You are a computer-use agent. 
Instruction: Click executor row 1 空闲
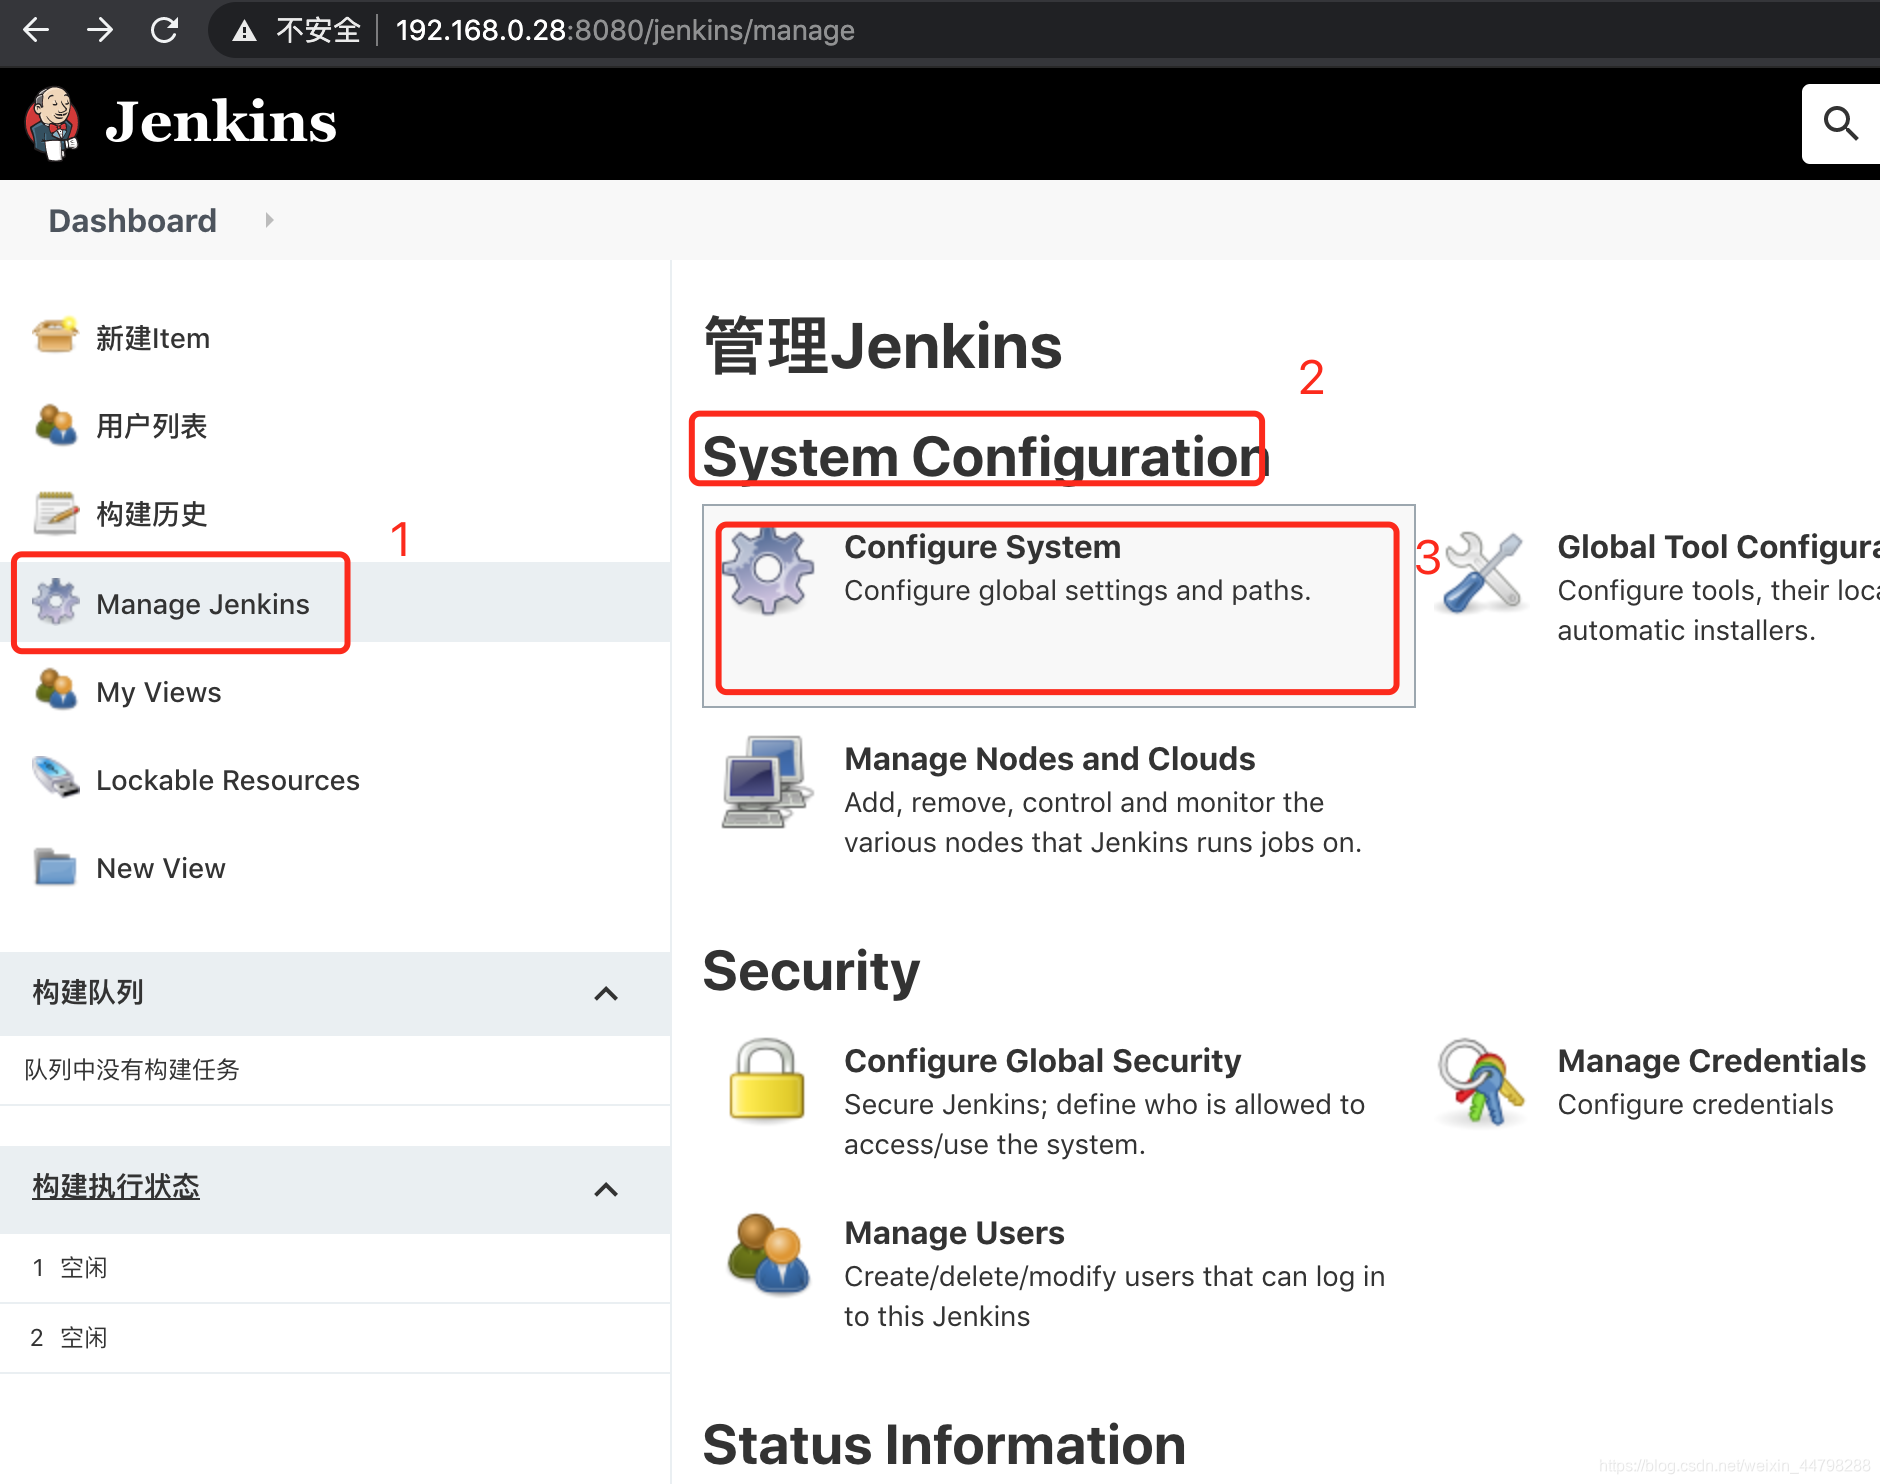point(335,1268)
